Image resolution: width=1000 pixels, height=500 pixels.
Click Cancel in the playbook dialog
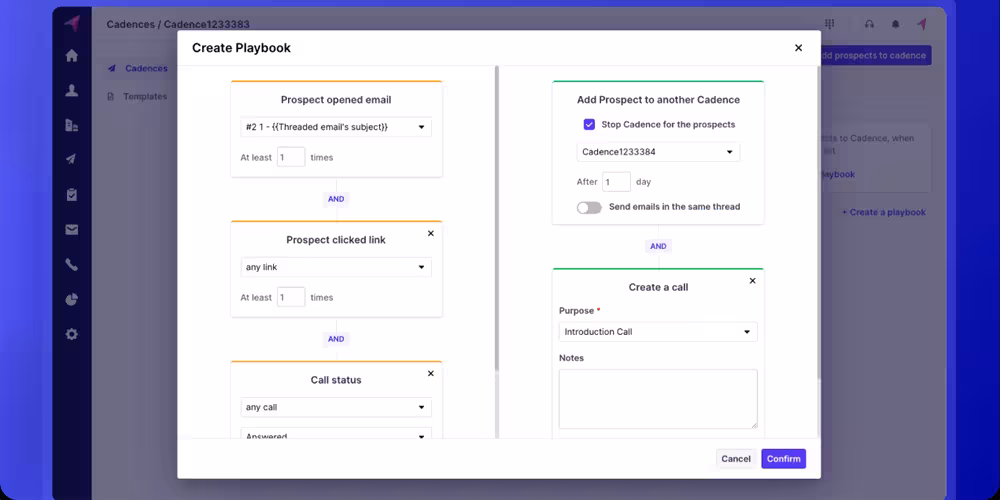coord(735,459)
